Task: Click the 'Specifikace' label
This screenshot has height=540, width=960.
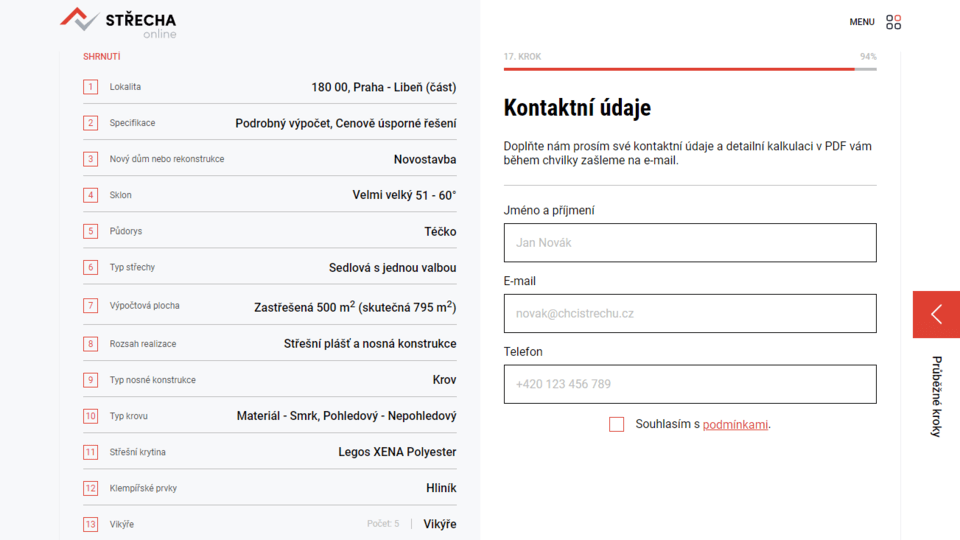Action: tap(132, 123)
